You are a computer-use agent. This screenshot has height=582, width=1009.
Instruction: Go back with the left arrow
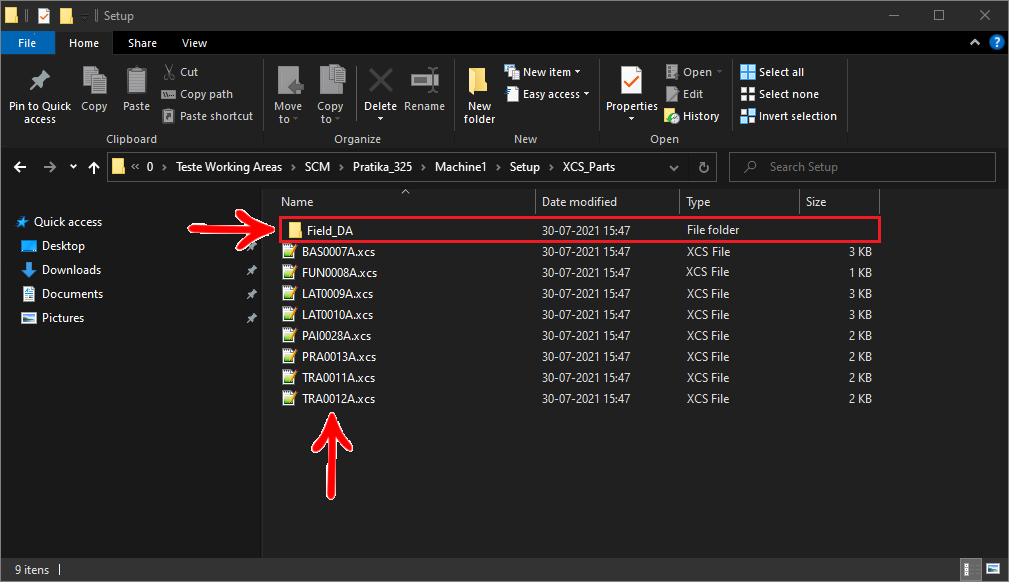point(20,167)
